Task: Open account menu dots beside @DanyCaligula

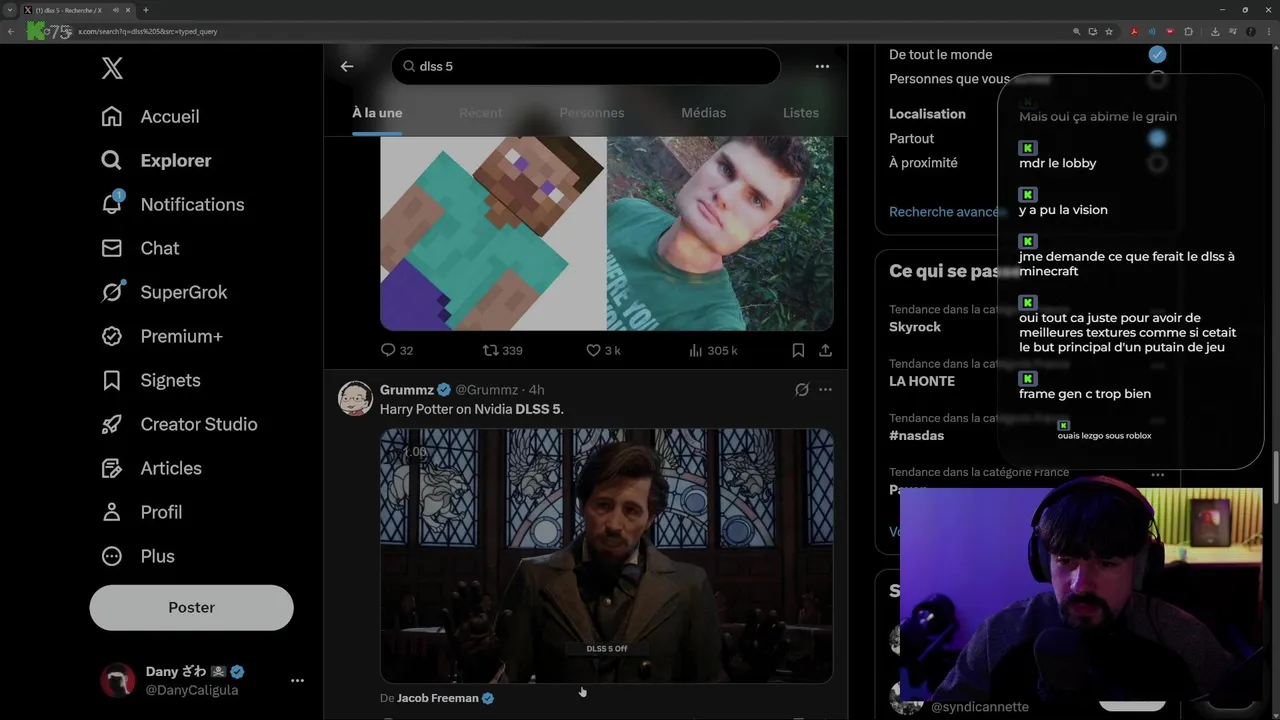Action: point(297,680)
